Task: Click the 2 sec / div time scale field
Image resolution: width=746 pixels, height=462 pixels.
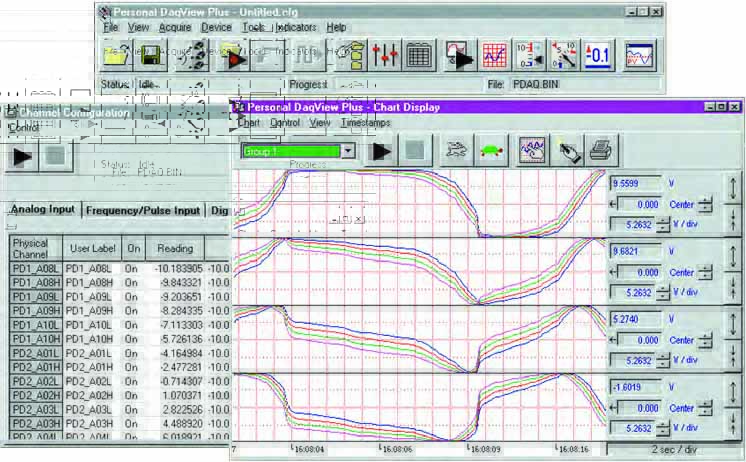Action: pos(674,449)
